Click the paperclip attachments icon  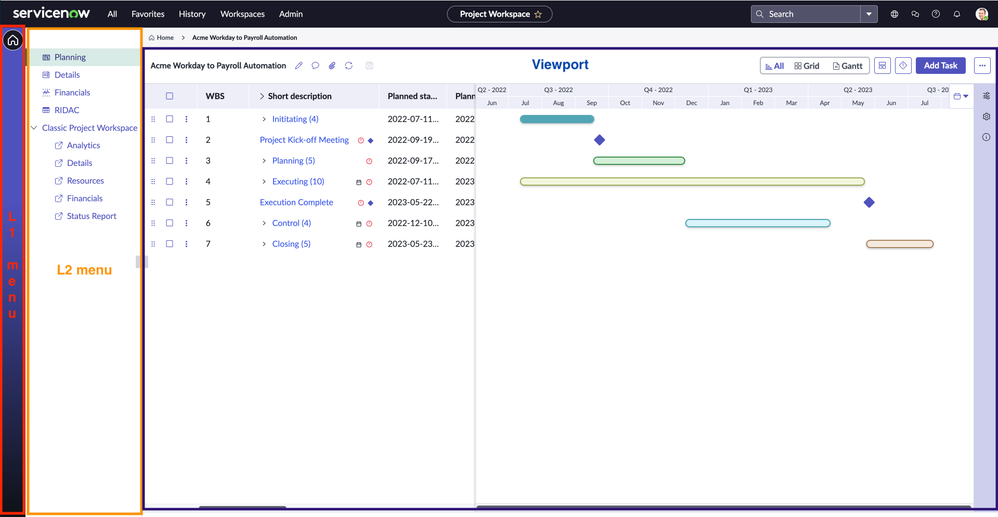(332, 66)
